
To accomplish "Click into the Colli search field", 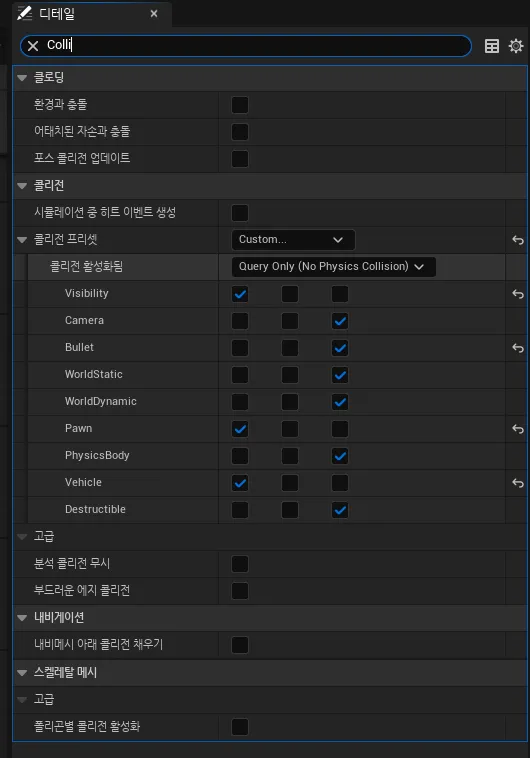I will 246,46.
